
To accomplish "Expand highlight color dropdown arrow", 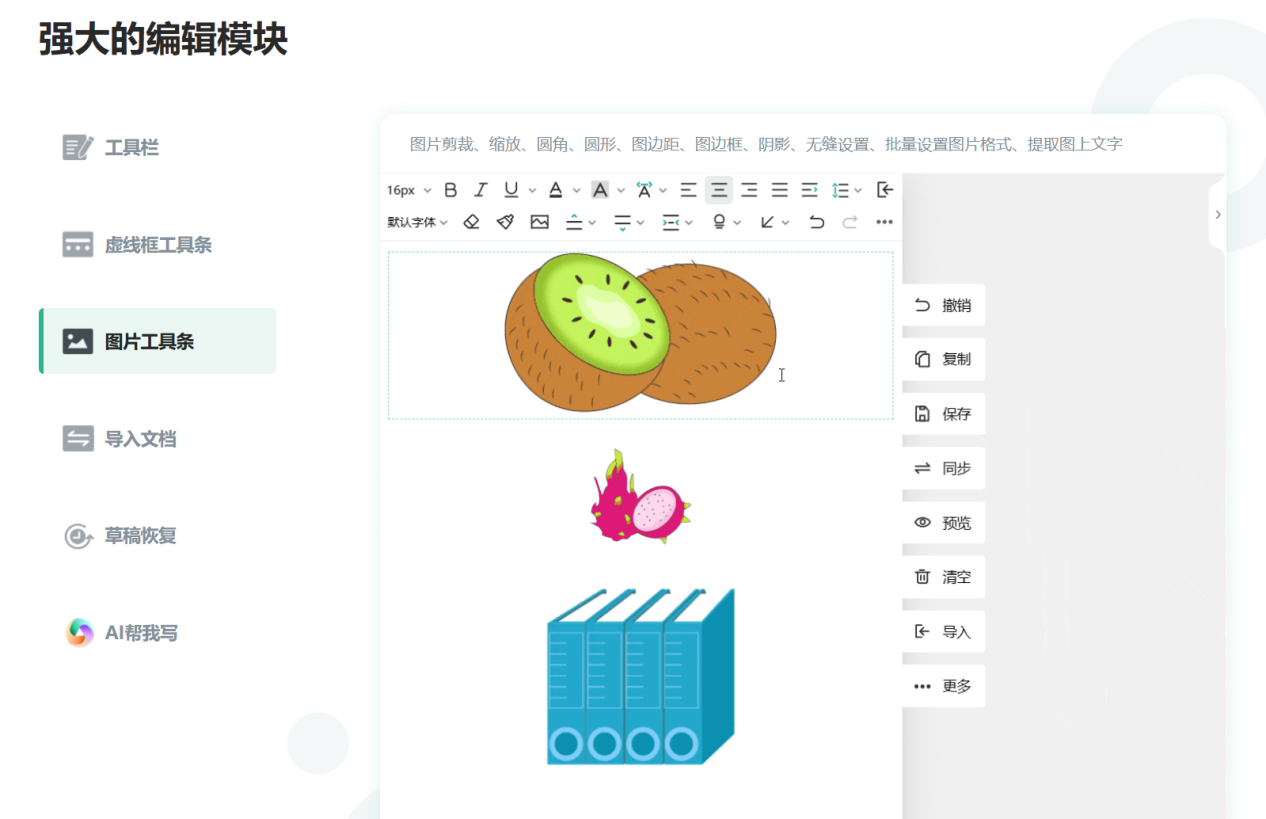I will click(x=621, y=190).
